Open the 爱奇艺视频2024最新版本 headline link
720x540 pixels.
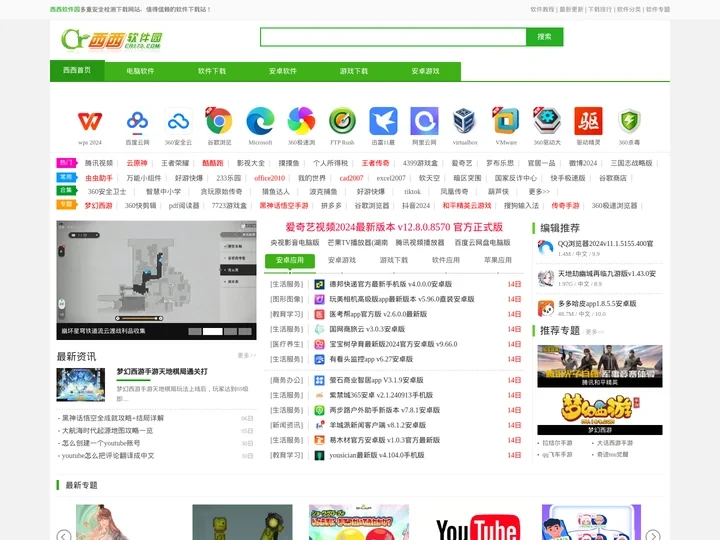point(394,227)
